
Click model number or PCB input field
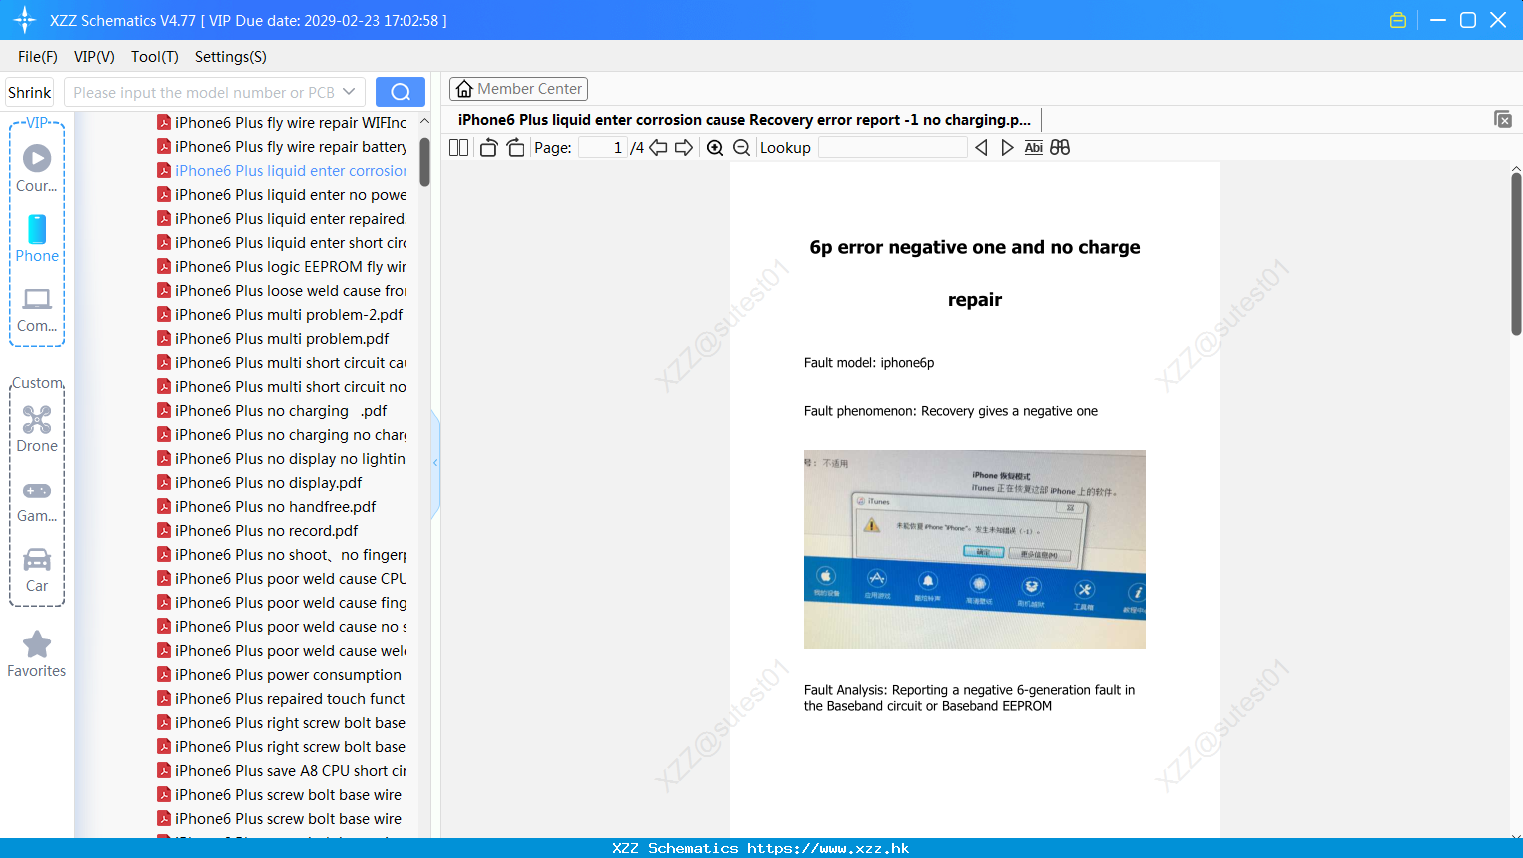click(x=204, y=92)
